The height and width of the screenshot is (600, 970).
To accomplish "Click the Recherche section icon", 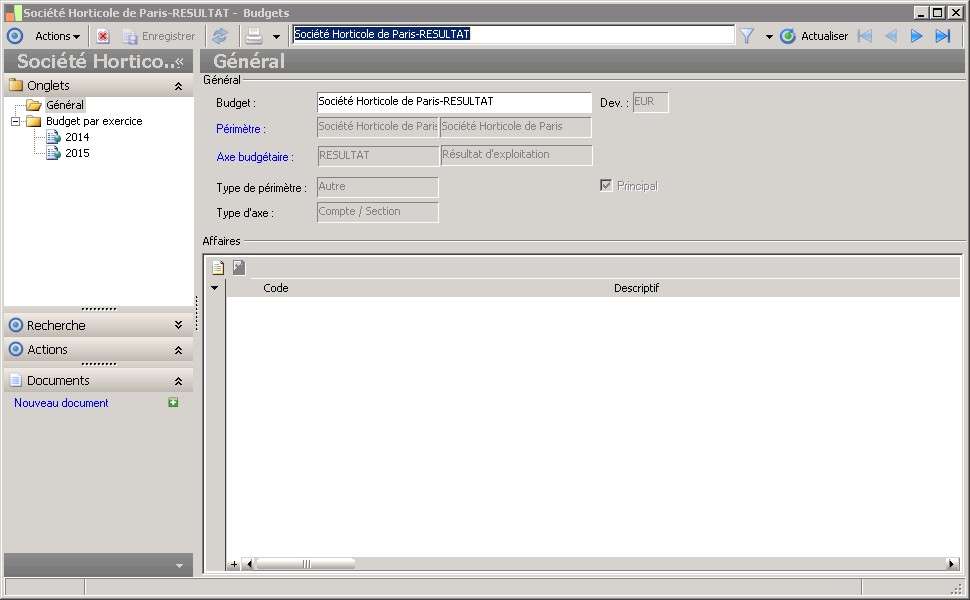I will tap(16, 325).
